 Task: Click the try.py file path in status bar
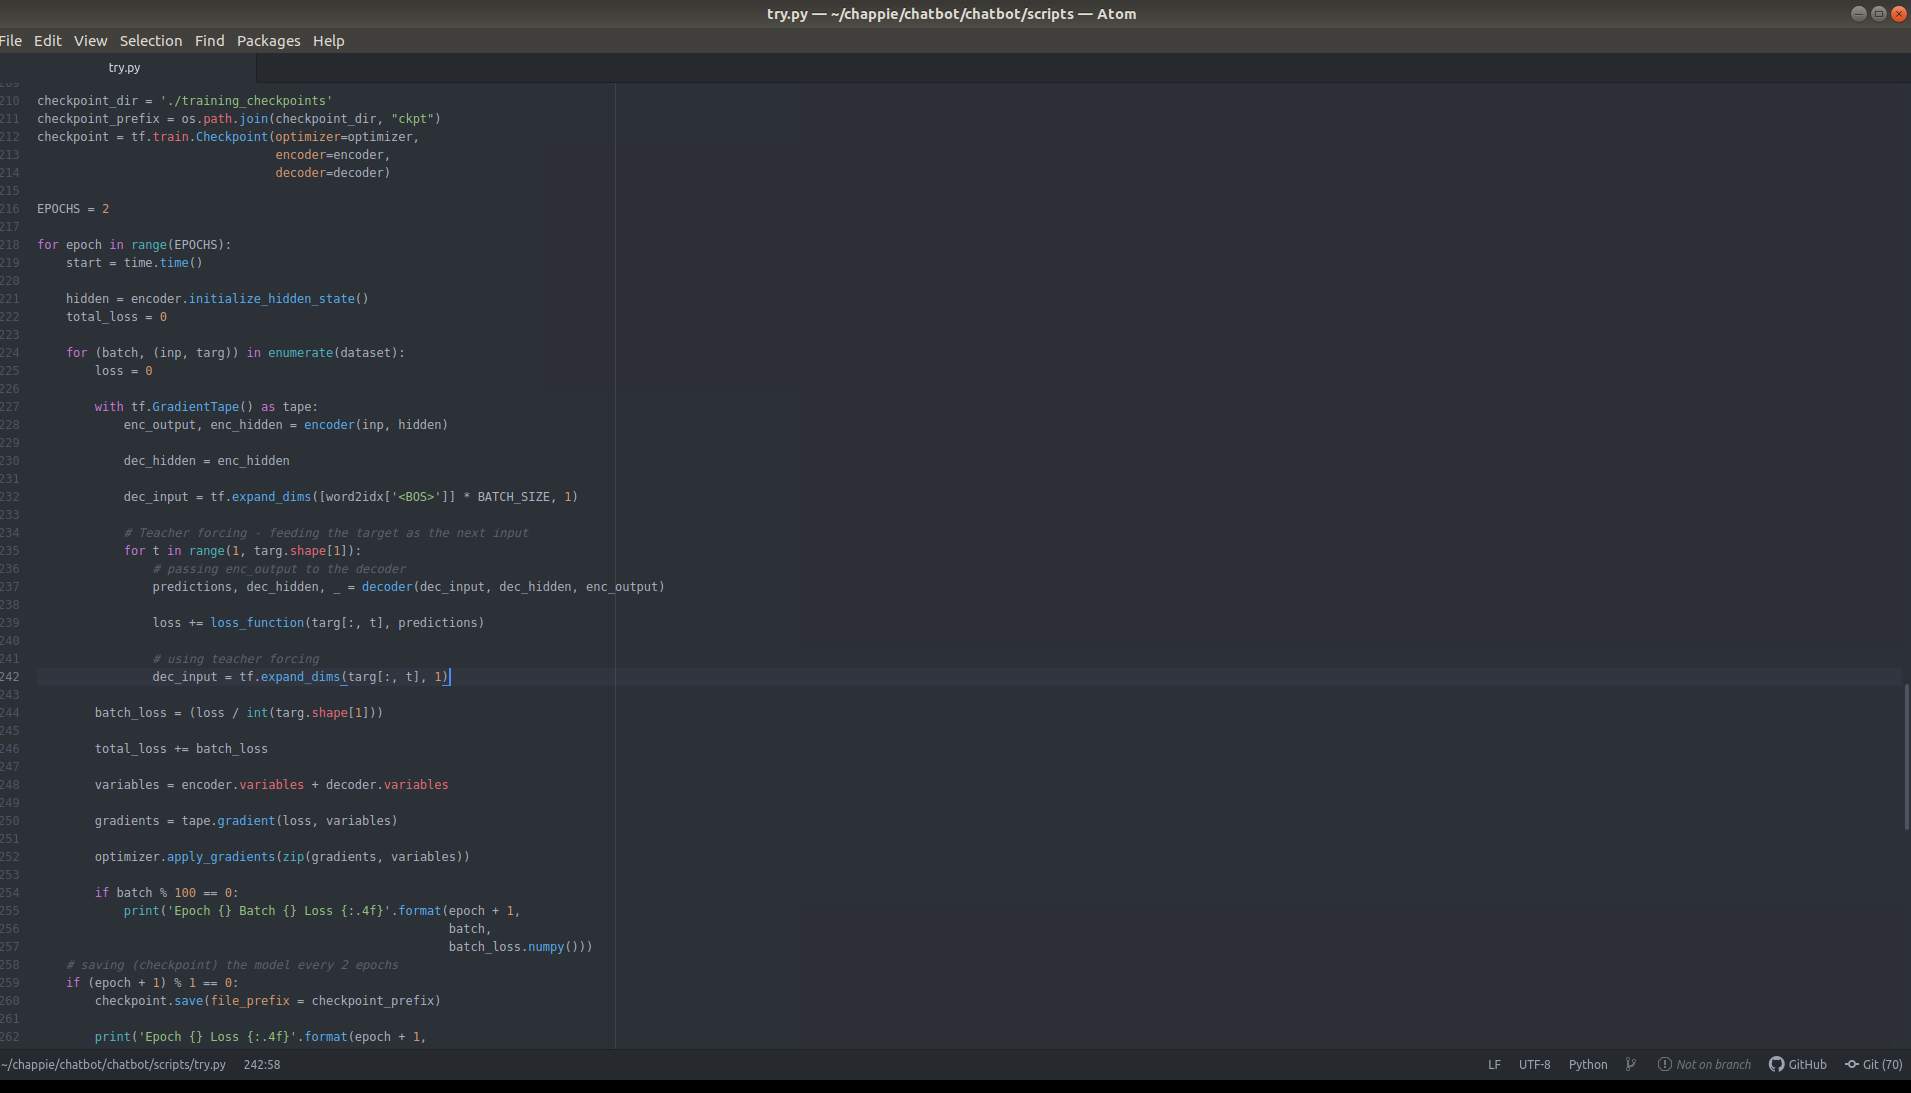tap(113, 1064)
